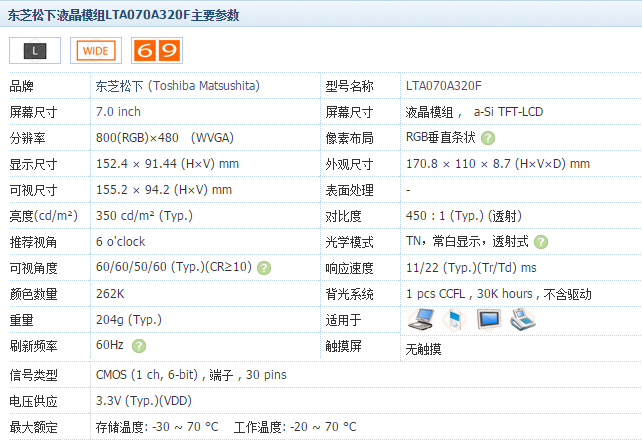This screenshot has height=442, width=642.
Task: Select the portable media player application icon
Action: [x=455, y=320]
